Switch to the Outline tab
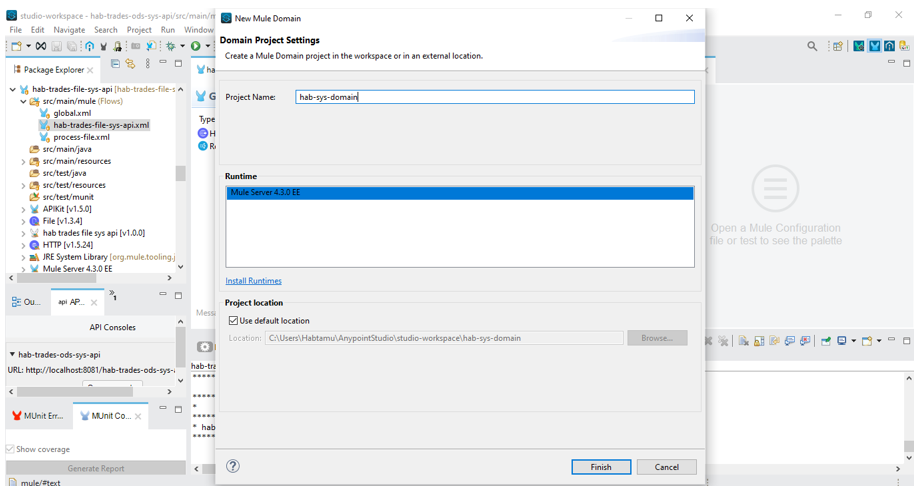 (x=26, y=302)
